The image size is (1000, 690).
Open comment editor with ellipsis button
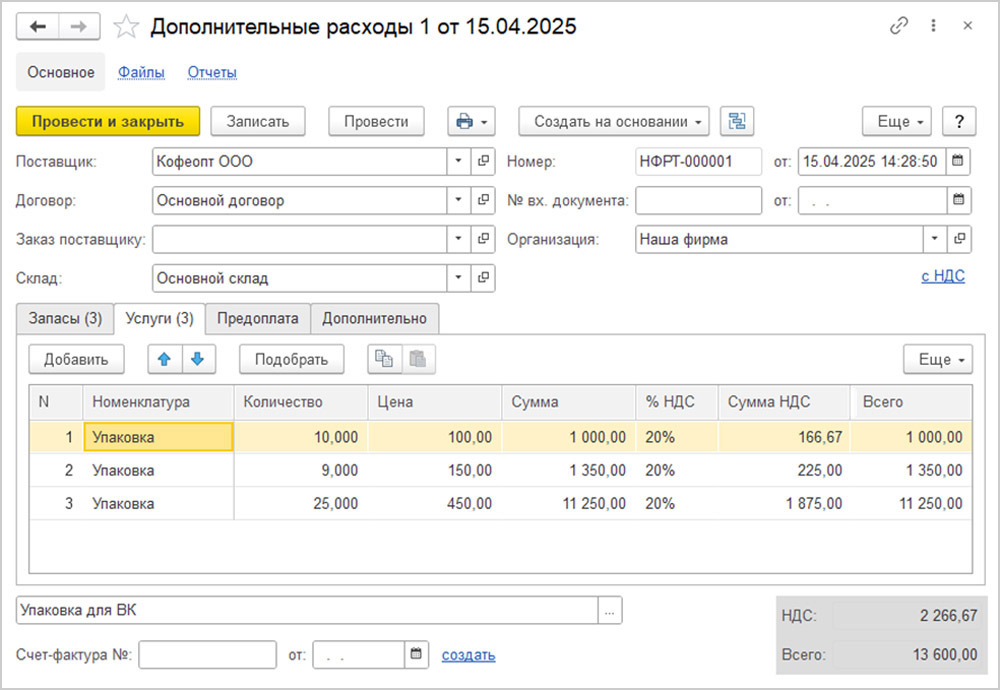click(x=610, y=610)
